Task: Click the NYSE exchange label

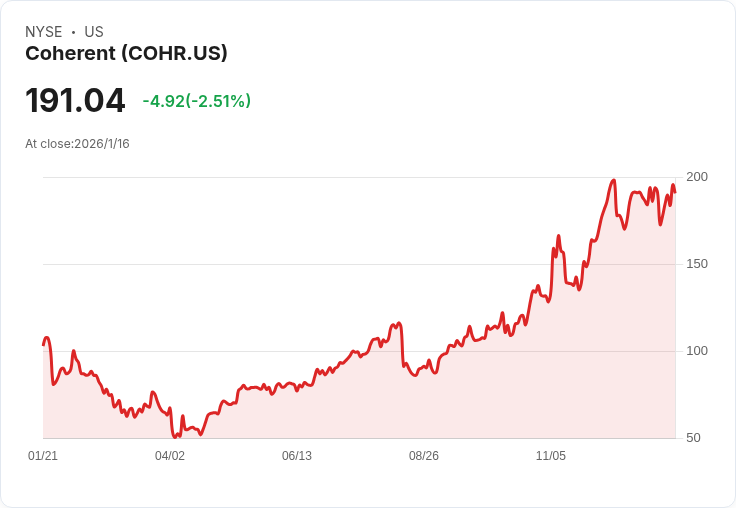Action: 43,32
